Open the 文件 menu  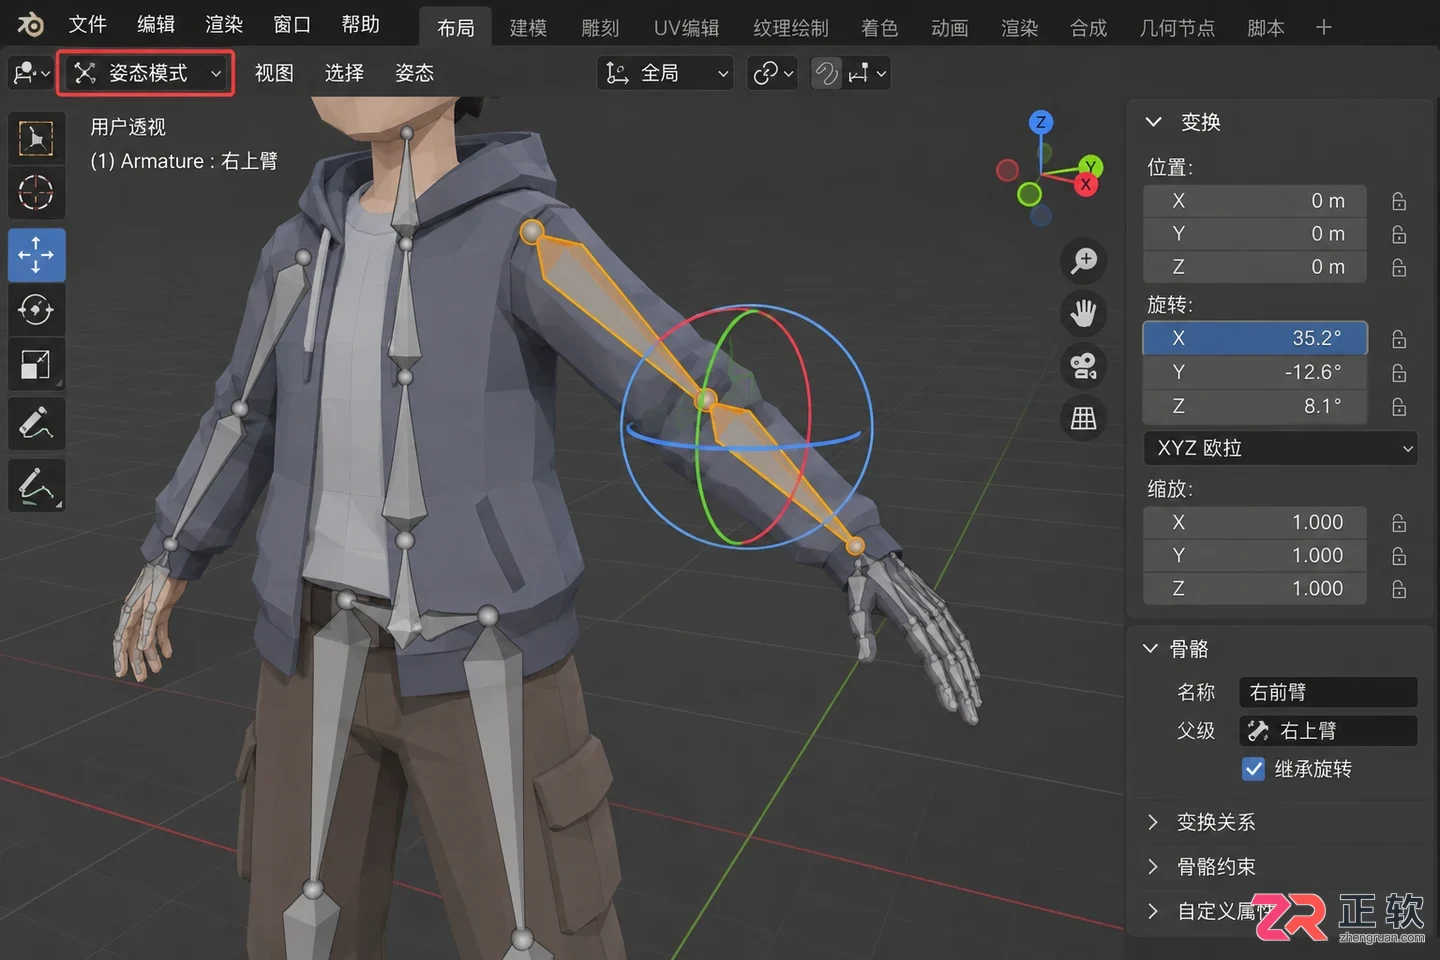click(x=88, y=24)
